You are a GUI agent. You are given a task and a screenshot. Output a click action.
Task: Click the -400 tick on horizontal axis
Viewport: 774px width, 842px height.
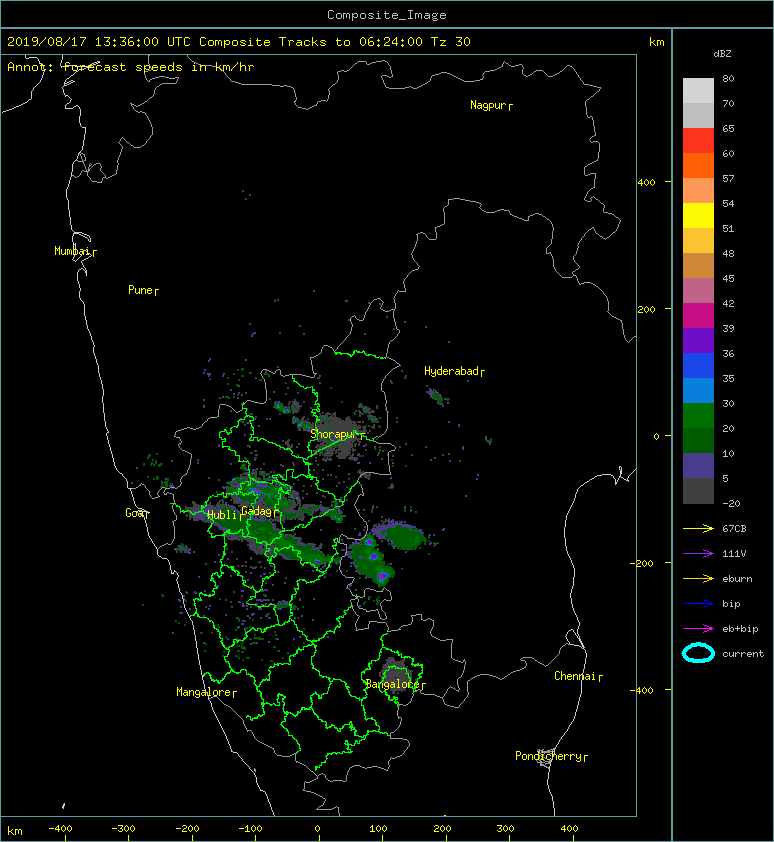60,829
